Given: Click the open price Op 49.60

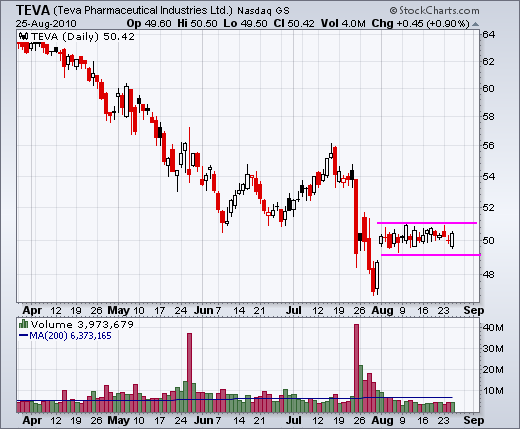Looking at the screenshot, I should pyautogui.click(x=149, y=24).
